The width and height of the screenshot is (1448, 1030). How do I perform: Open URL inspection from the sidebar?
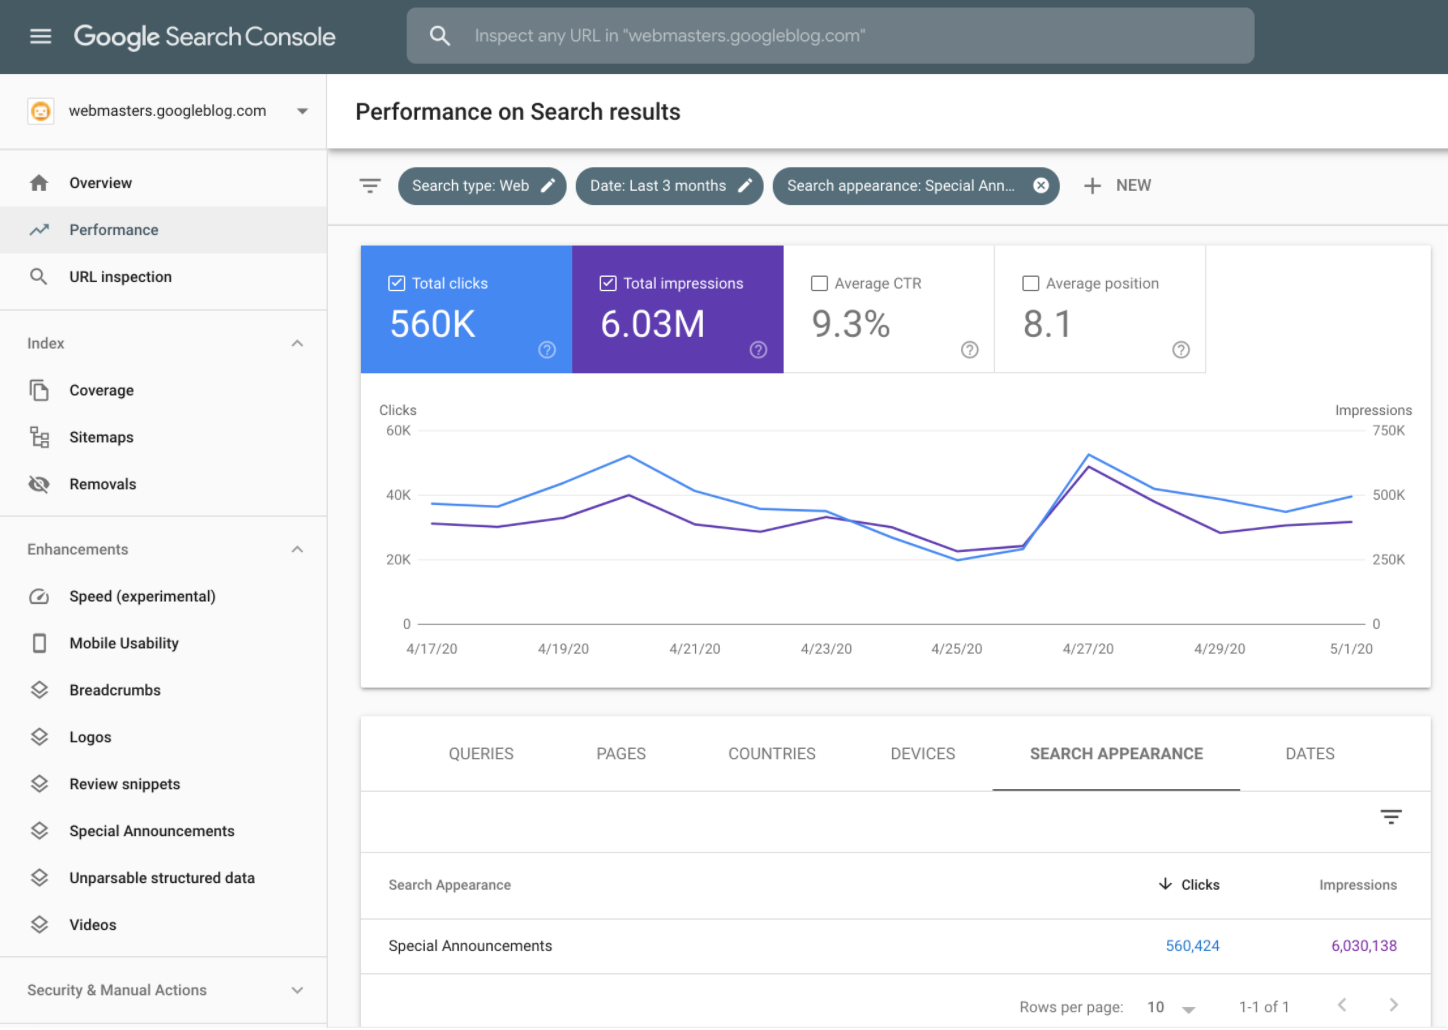click(x=120, y=276)
